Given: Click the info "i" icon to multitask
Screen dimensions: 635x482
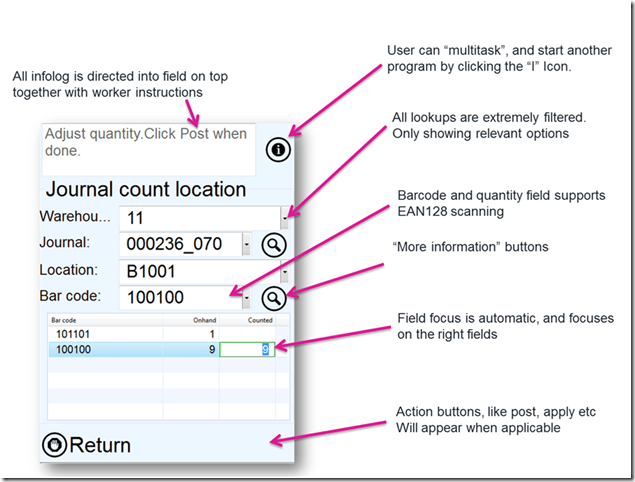Looking at the screenshot, I should coord(278,150).
